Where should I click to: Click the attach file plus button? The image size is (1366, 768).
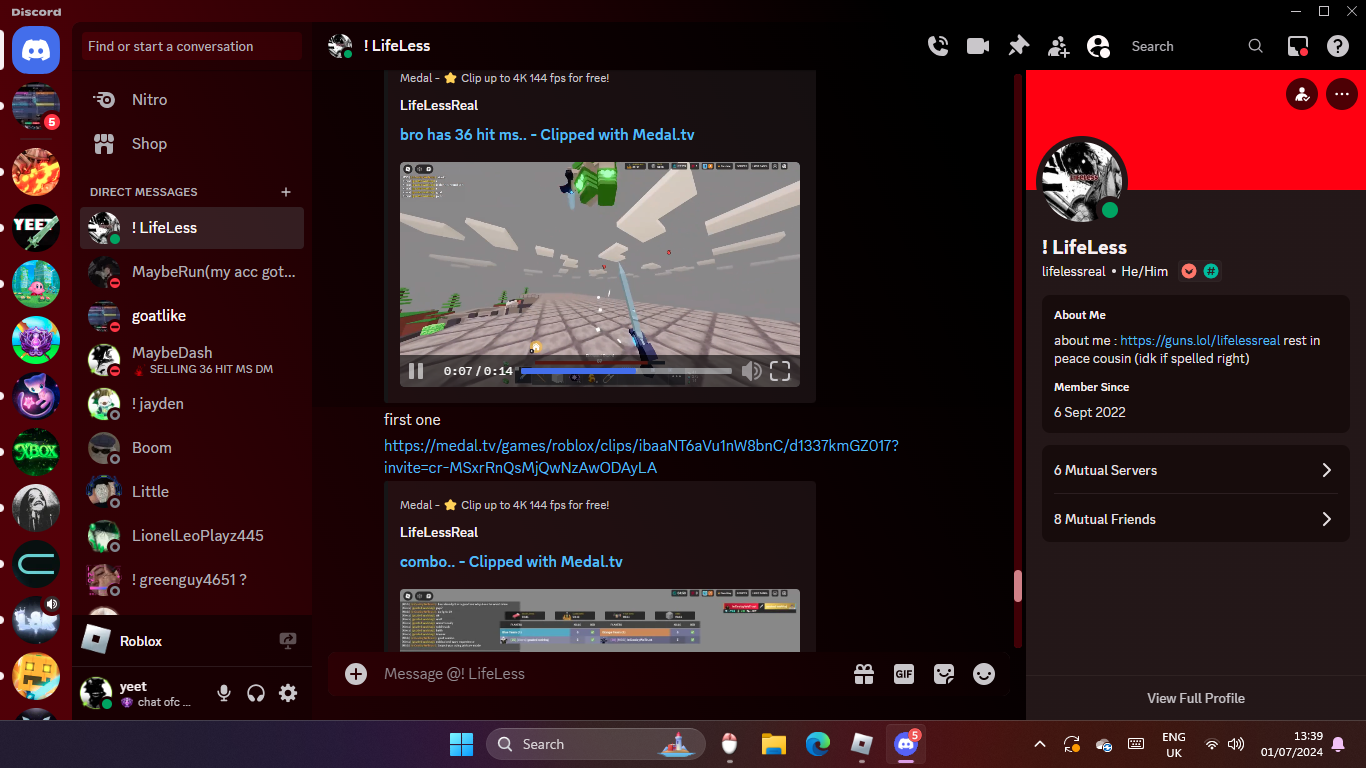coord(356,674)
